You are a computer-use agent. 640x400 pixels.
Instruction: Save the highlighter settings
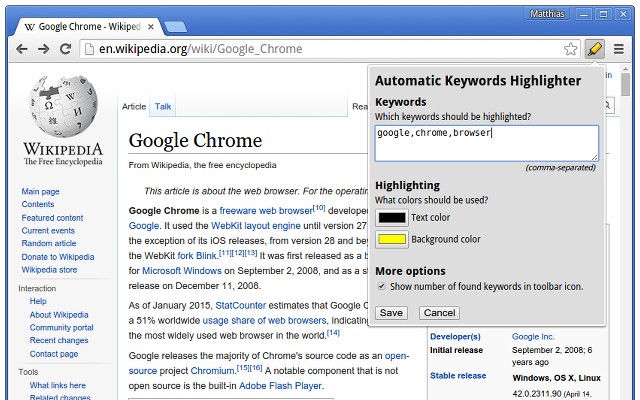(x=391, y=313)
